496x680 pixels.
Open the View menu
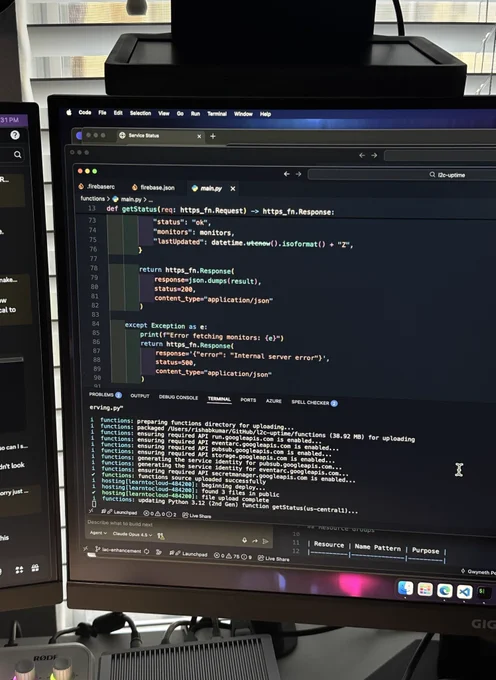tap(163, 114)
